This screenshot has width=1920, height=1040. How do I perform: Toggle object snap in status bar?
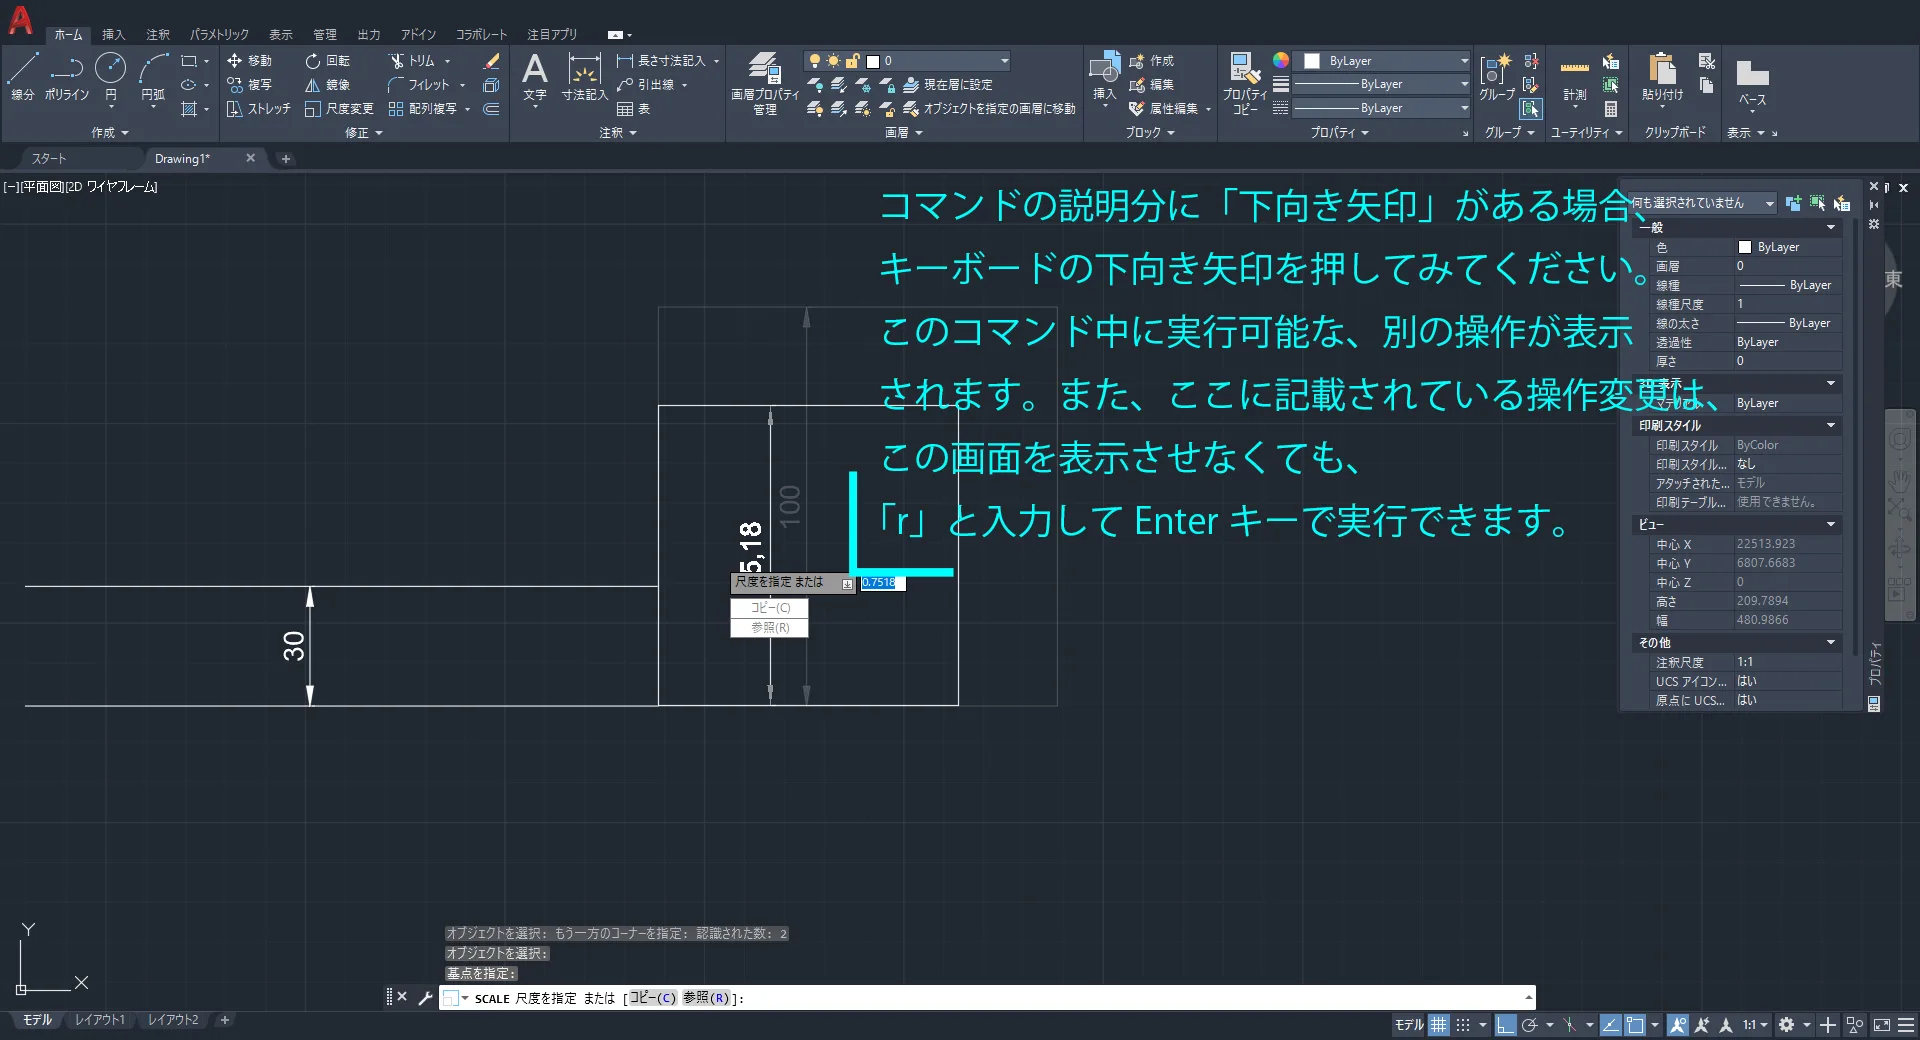(x=1635, y=1025)
